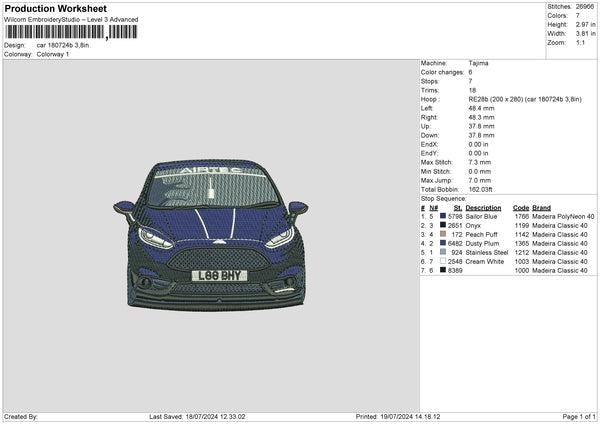Click the 'Up:' label
Image resolution: width=600 pixels, height=424 pixels.
tap(426, 126)
